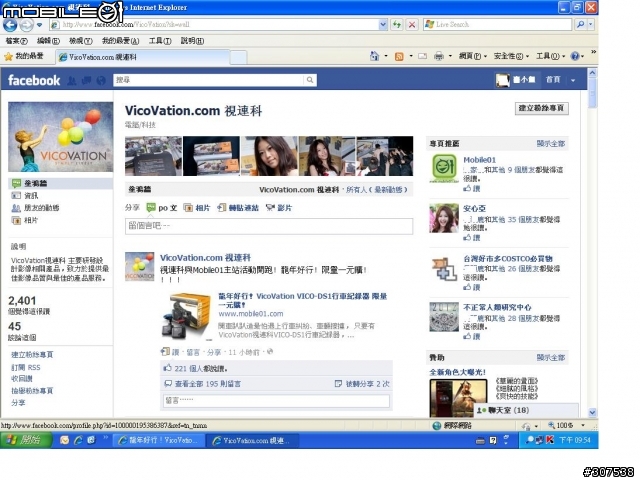Choose the 相片 share option

coord(197,208)
